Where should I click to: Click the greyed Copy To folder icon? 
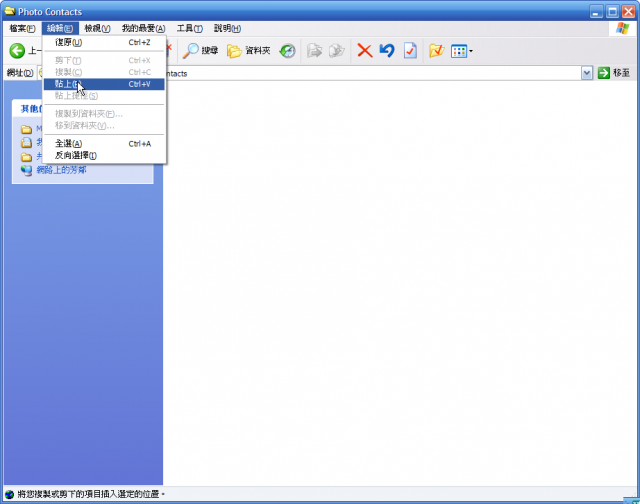pyautogui.click(x=337, y=51)
